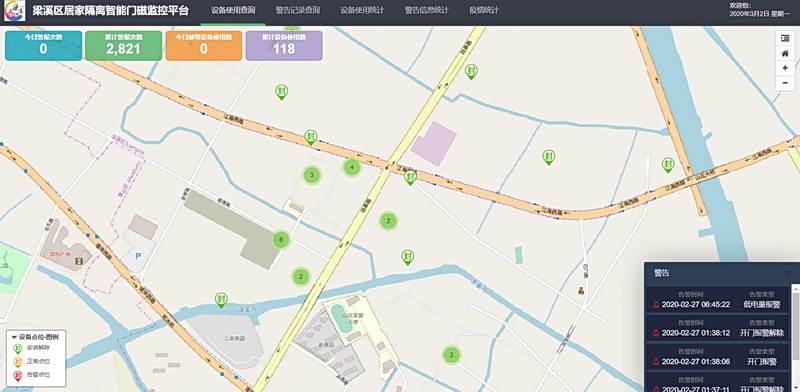Click the cluster marker showing 4
The image size is (800, 392).
(x=352, y=167)
